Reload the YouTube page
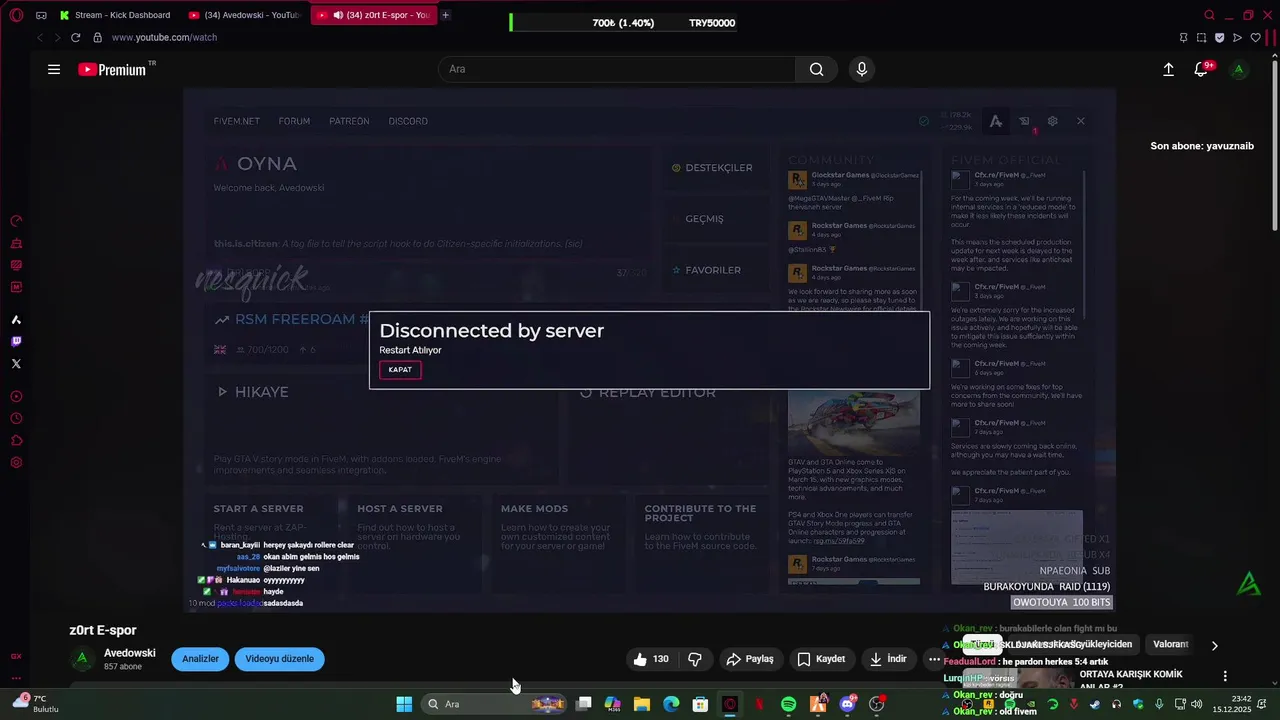The height and width of the screenshot is (720, 1280). tap(75, 37)
